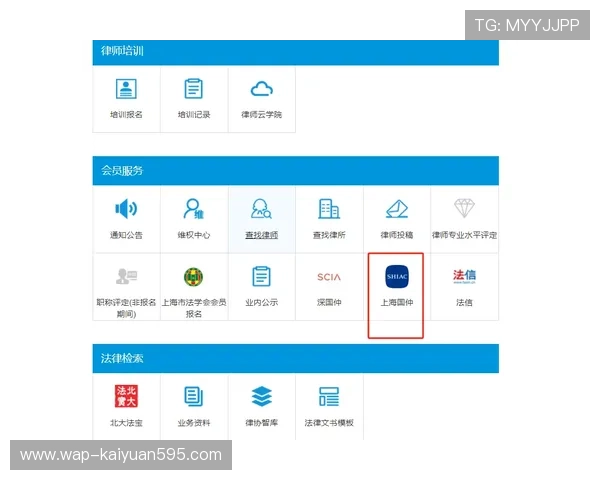
Task: Open 律协智库 layered stack icon
Action: (262, 396)
